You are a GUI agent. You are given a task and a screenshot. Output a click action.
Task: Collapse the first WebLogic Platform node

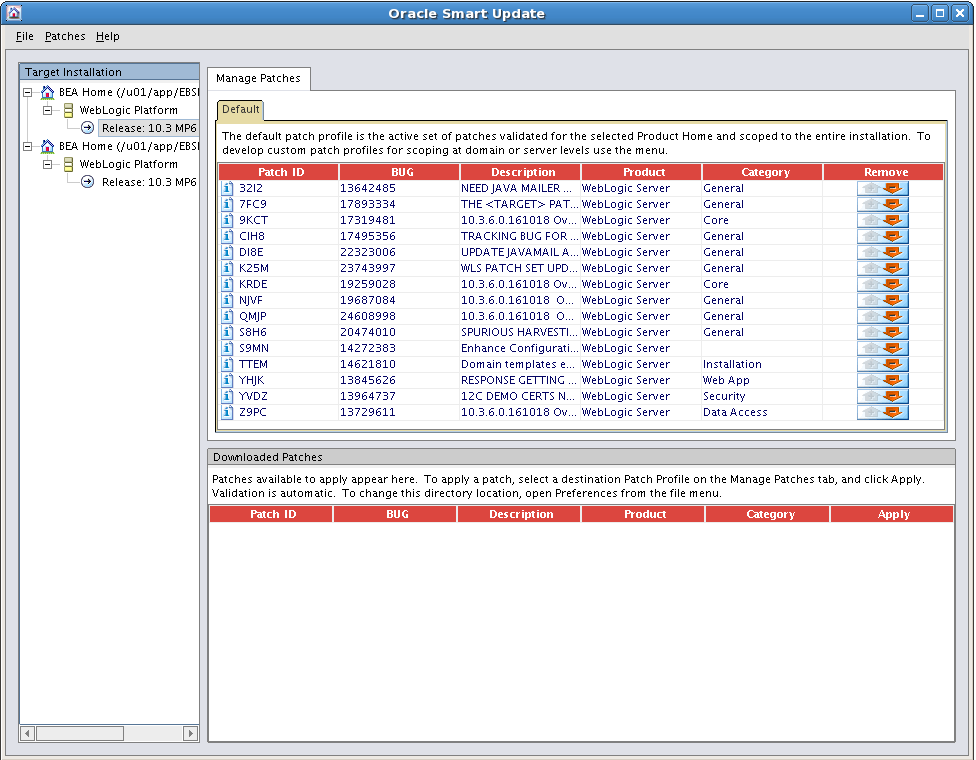tap(47, 110)
